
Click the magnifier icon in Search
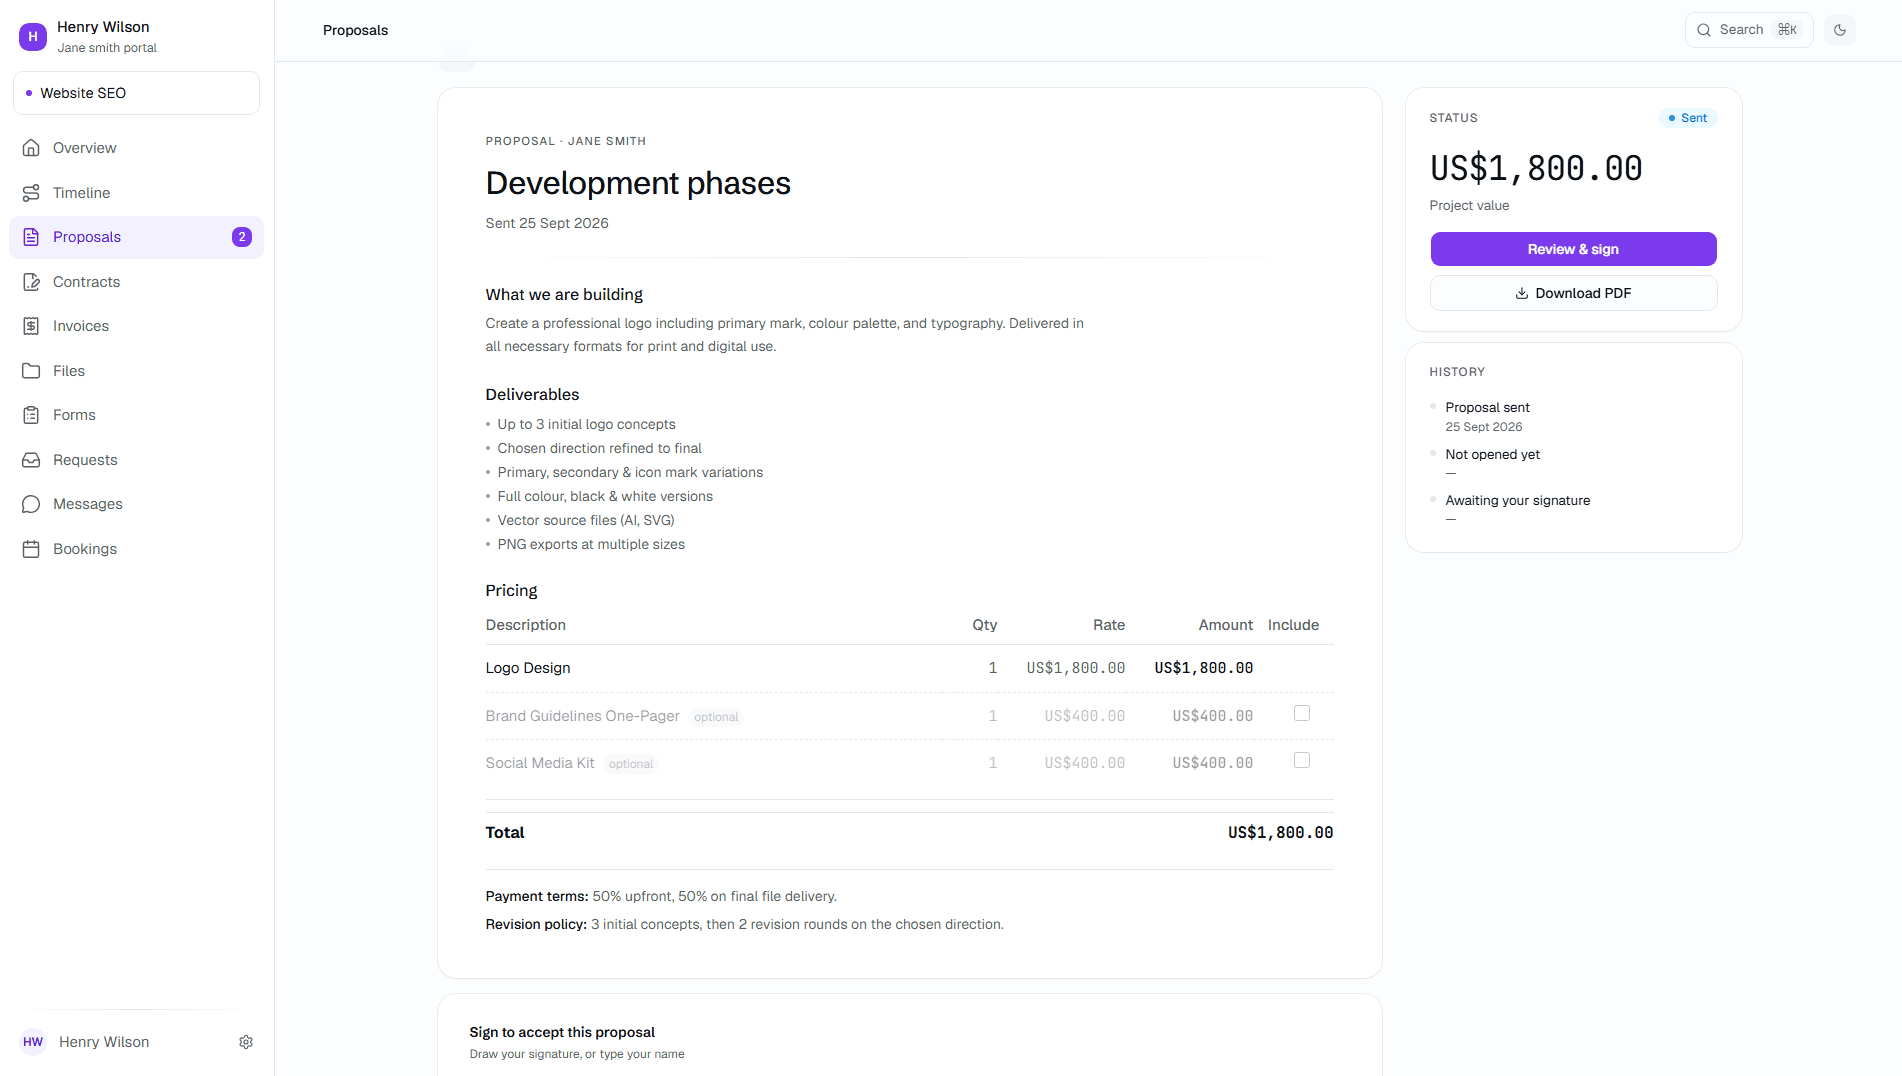pos(1704,30)
